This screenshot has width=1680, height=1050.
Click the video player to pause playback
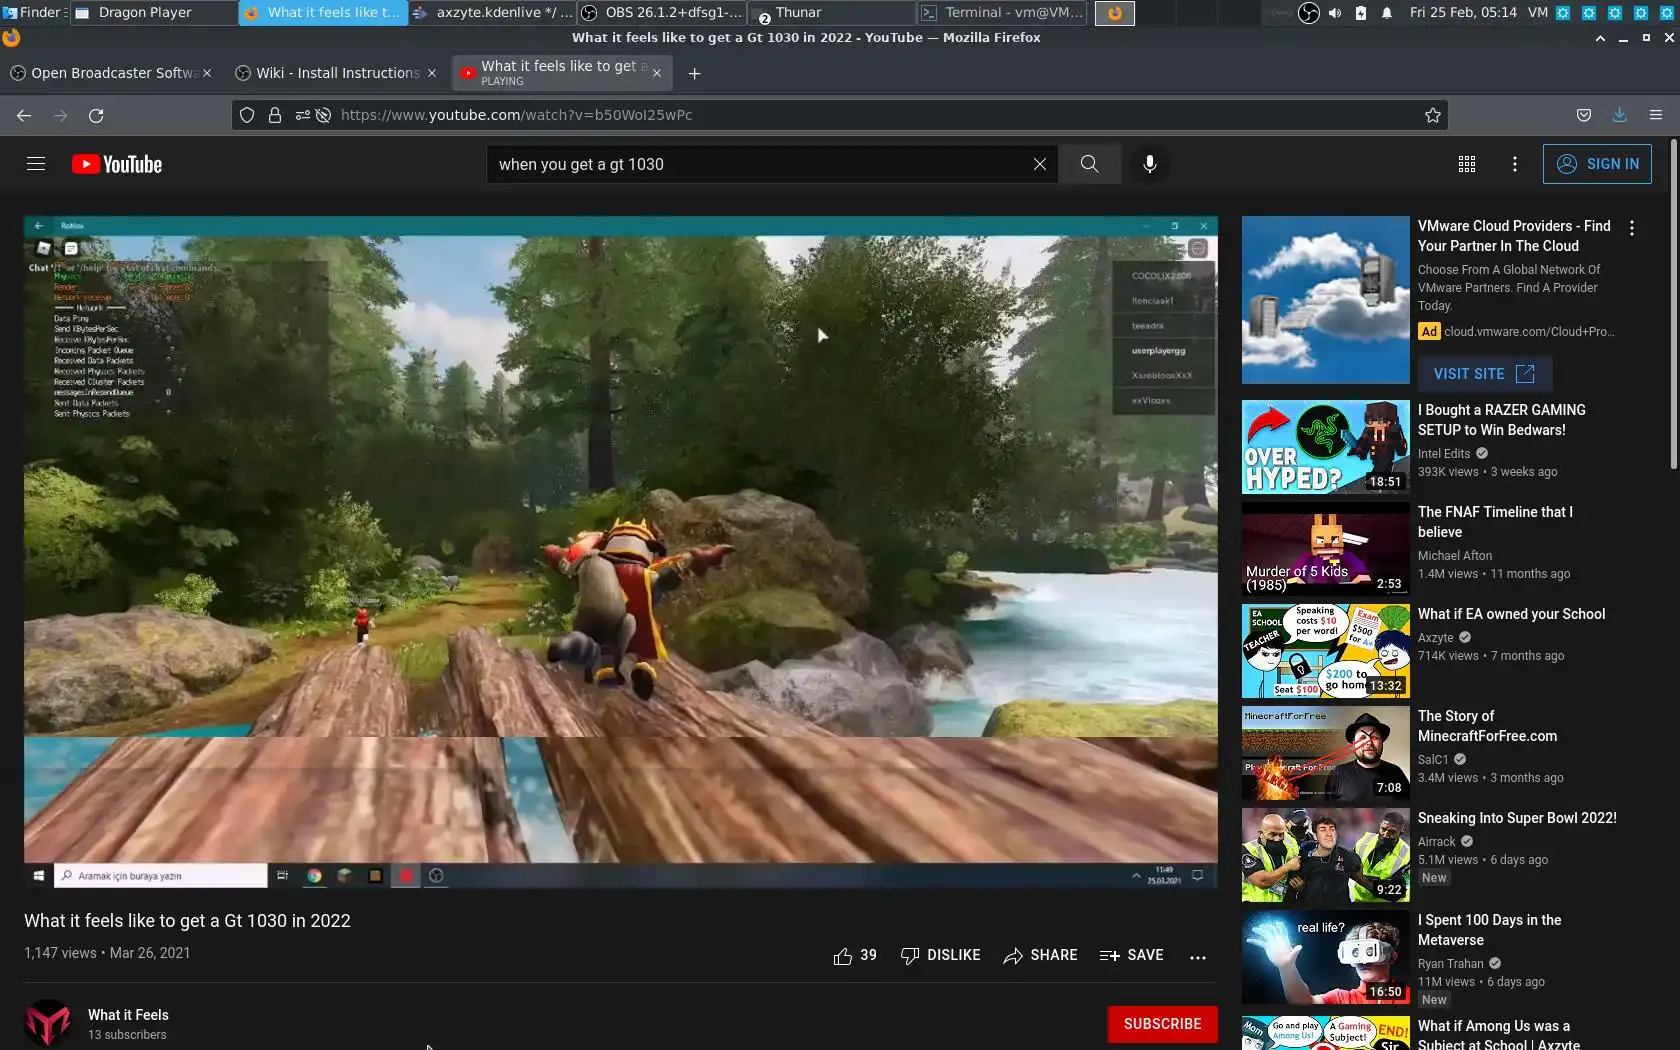pyautogui.click(x=621, y=552)
